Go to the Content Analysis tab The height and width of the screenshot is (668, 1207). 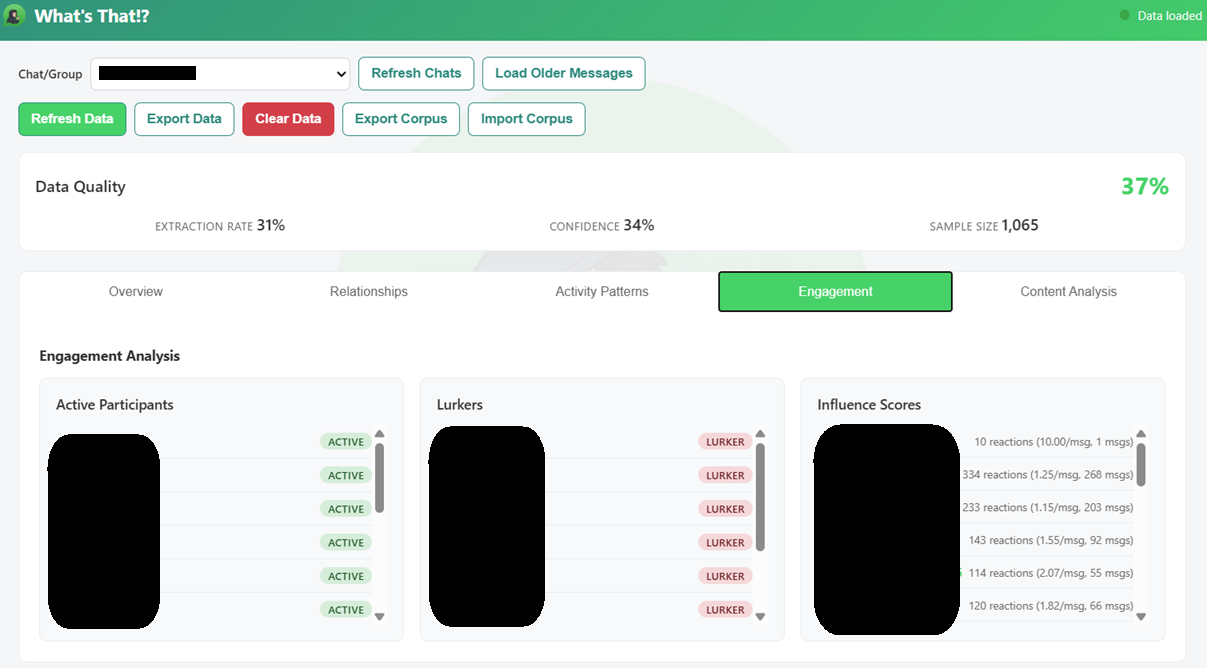pyautogui.click(x=1068, y=291)
